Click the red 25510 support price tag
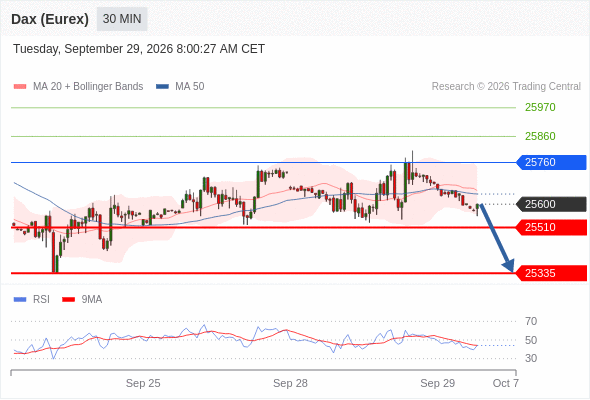 tap(552, 227)
